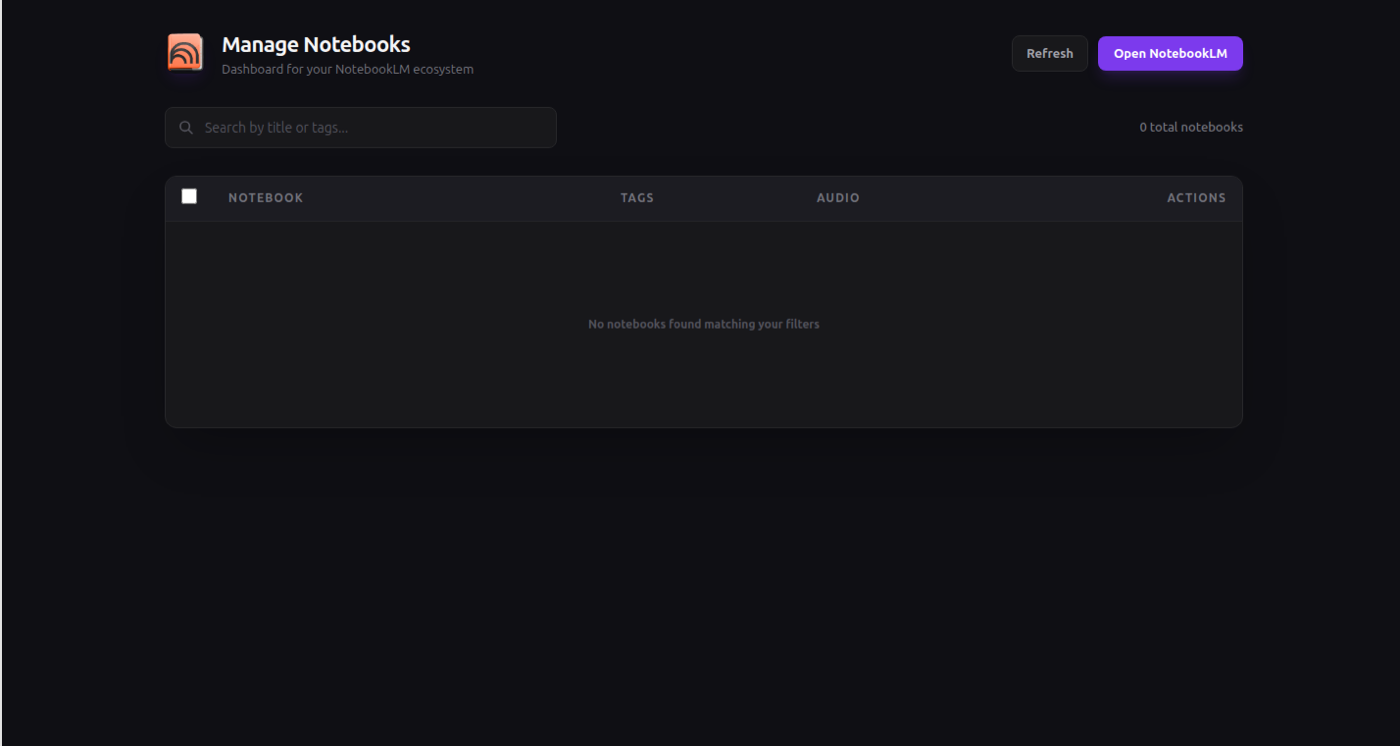
Task: Click the 'Dashboard for your NotebookLM ecosystem' subtitle
Action: pyautogui.click(x=348, y=70)
